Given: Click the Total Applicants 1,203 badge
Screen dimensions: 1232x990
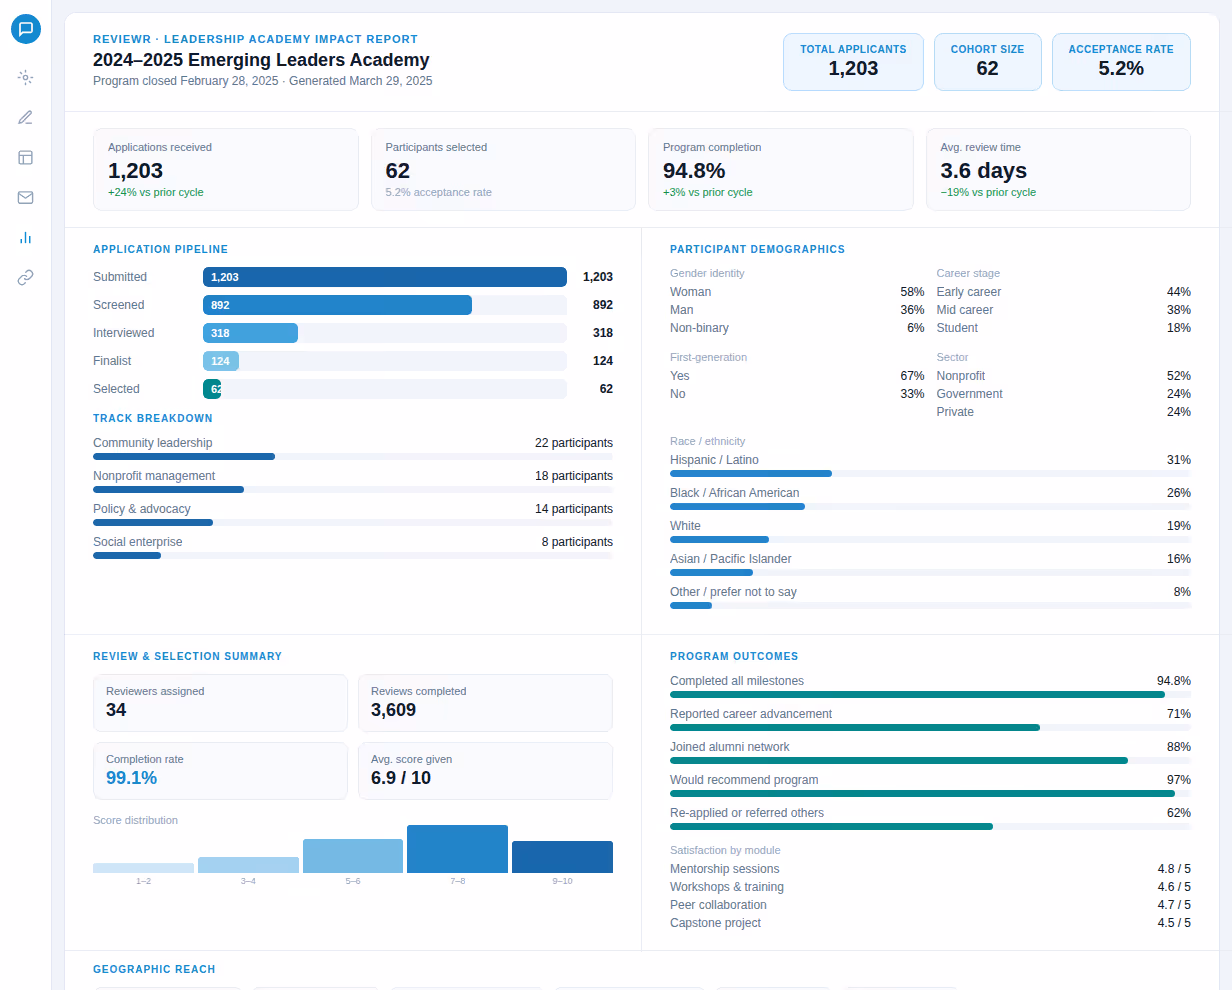Looking at the screenshot, I should click(x=853, y=62).
